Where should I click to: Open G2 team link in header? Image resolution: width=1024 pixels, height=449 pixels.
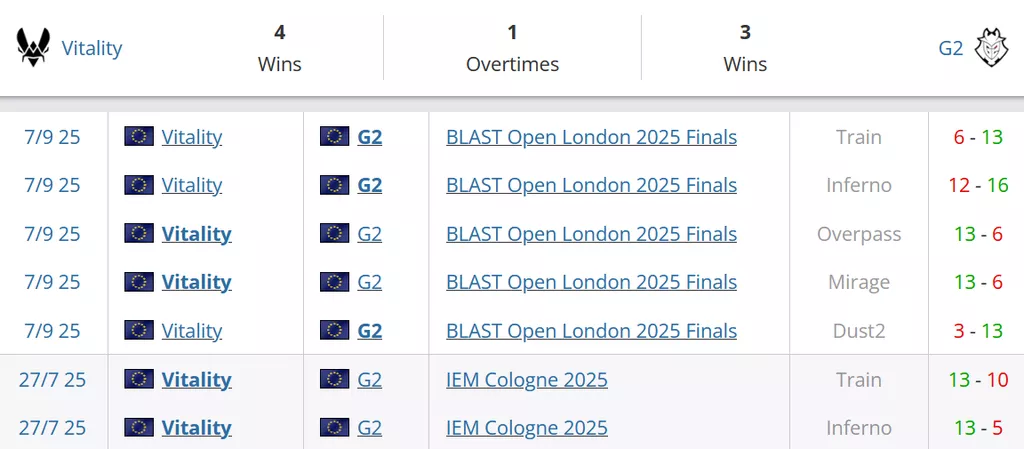tap(950, 47)
